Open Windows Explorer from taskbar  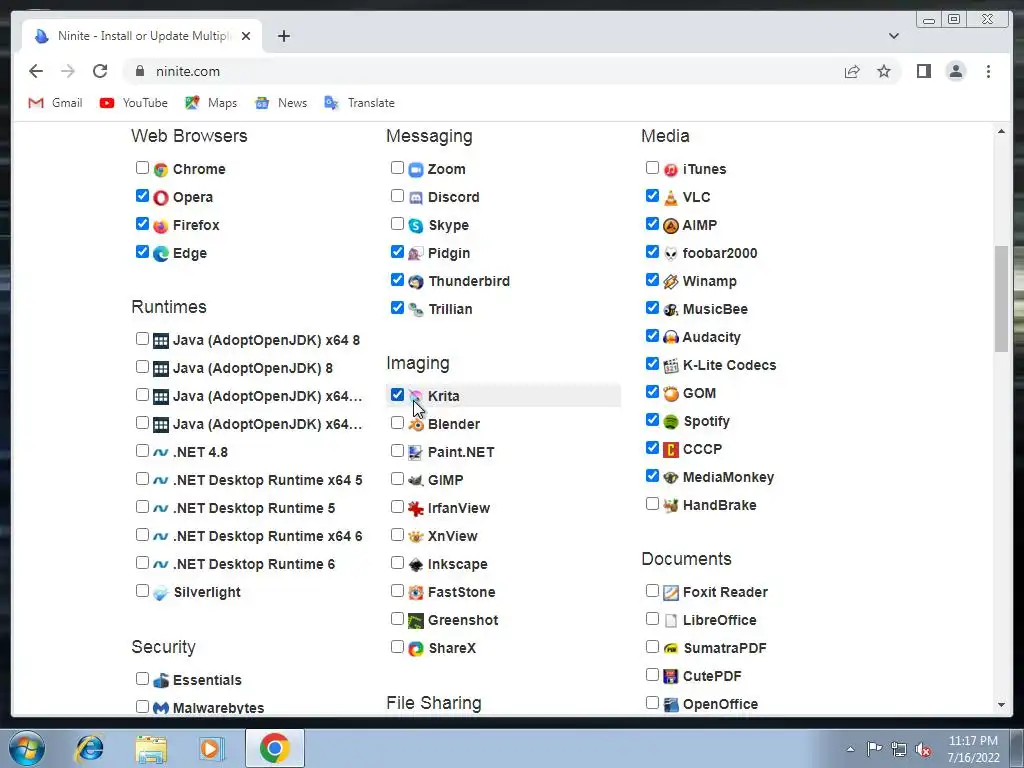(151, 748)
